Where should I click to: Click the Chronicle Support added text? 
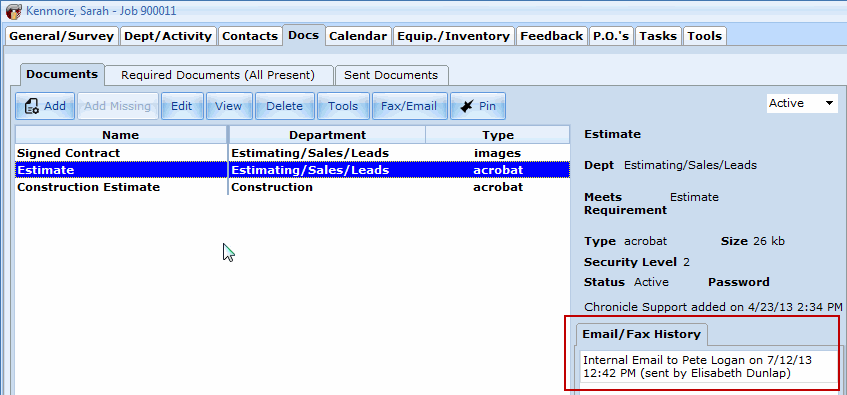(713, 306)
